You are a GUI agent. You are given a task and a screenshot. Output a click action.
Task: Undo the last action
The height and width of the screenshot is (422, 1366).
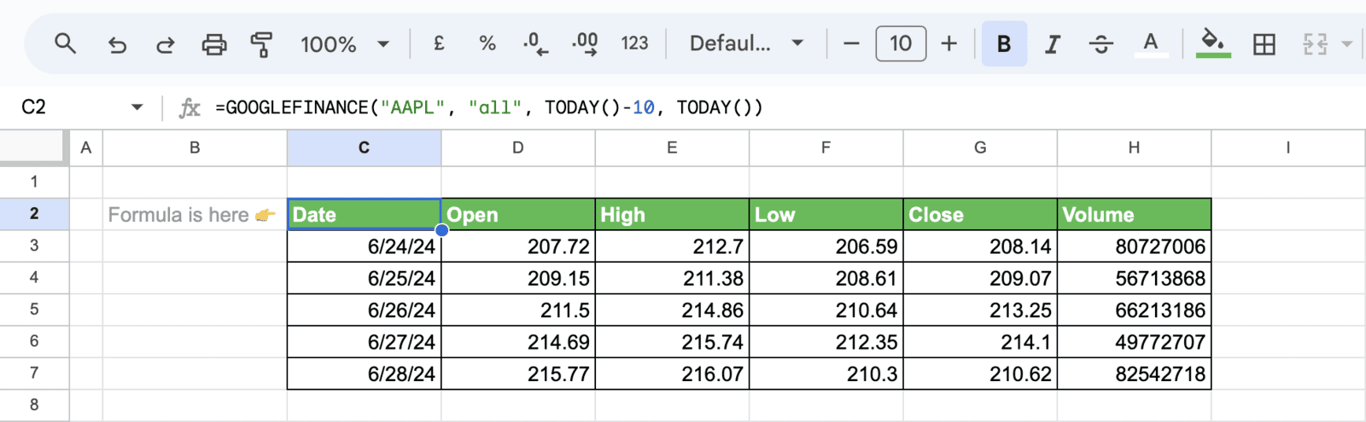[117, 44]
